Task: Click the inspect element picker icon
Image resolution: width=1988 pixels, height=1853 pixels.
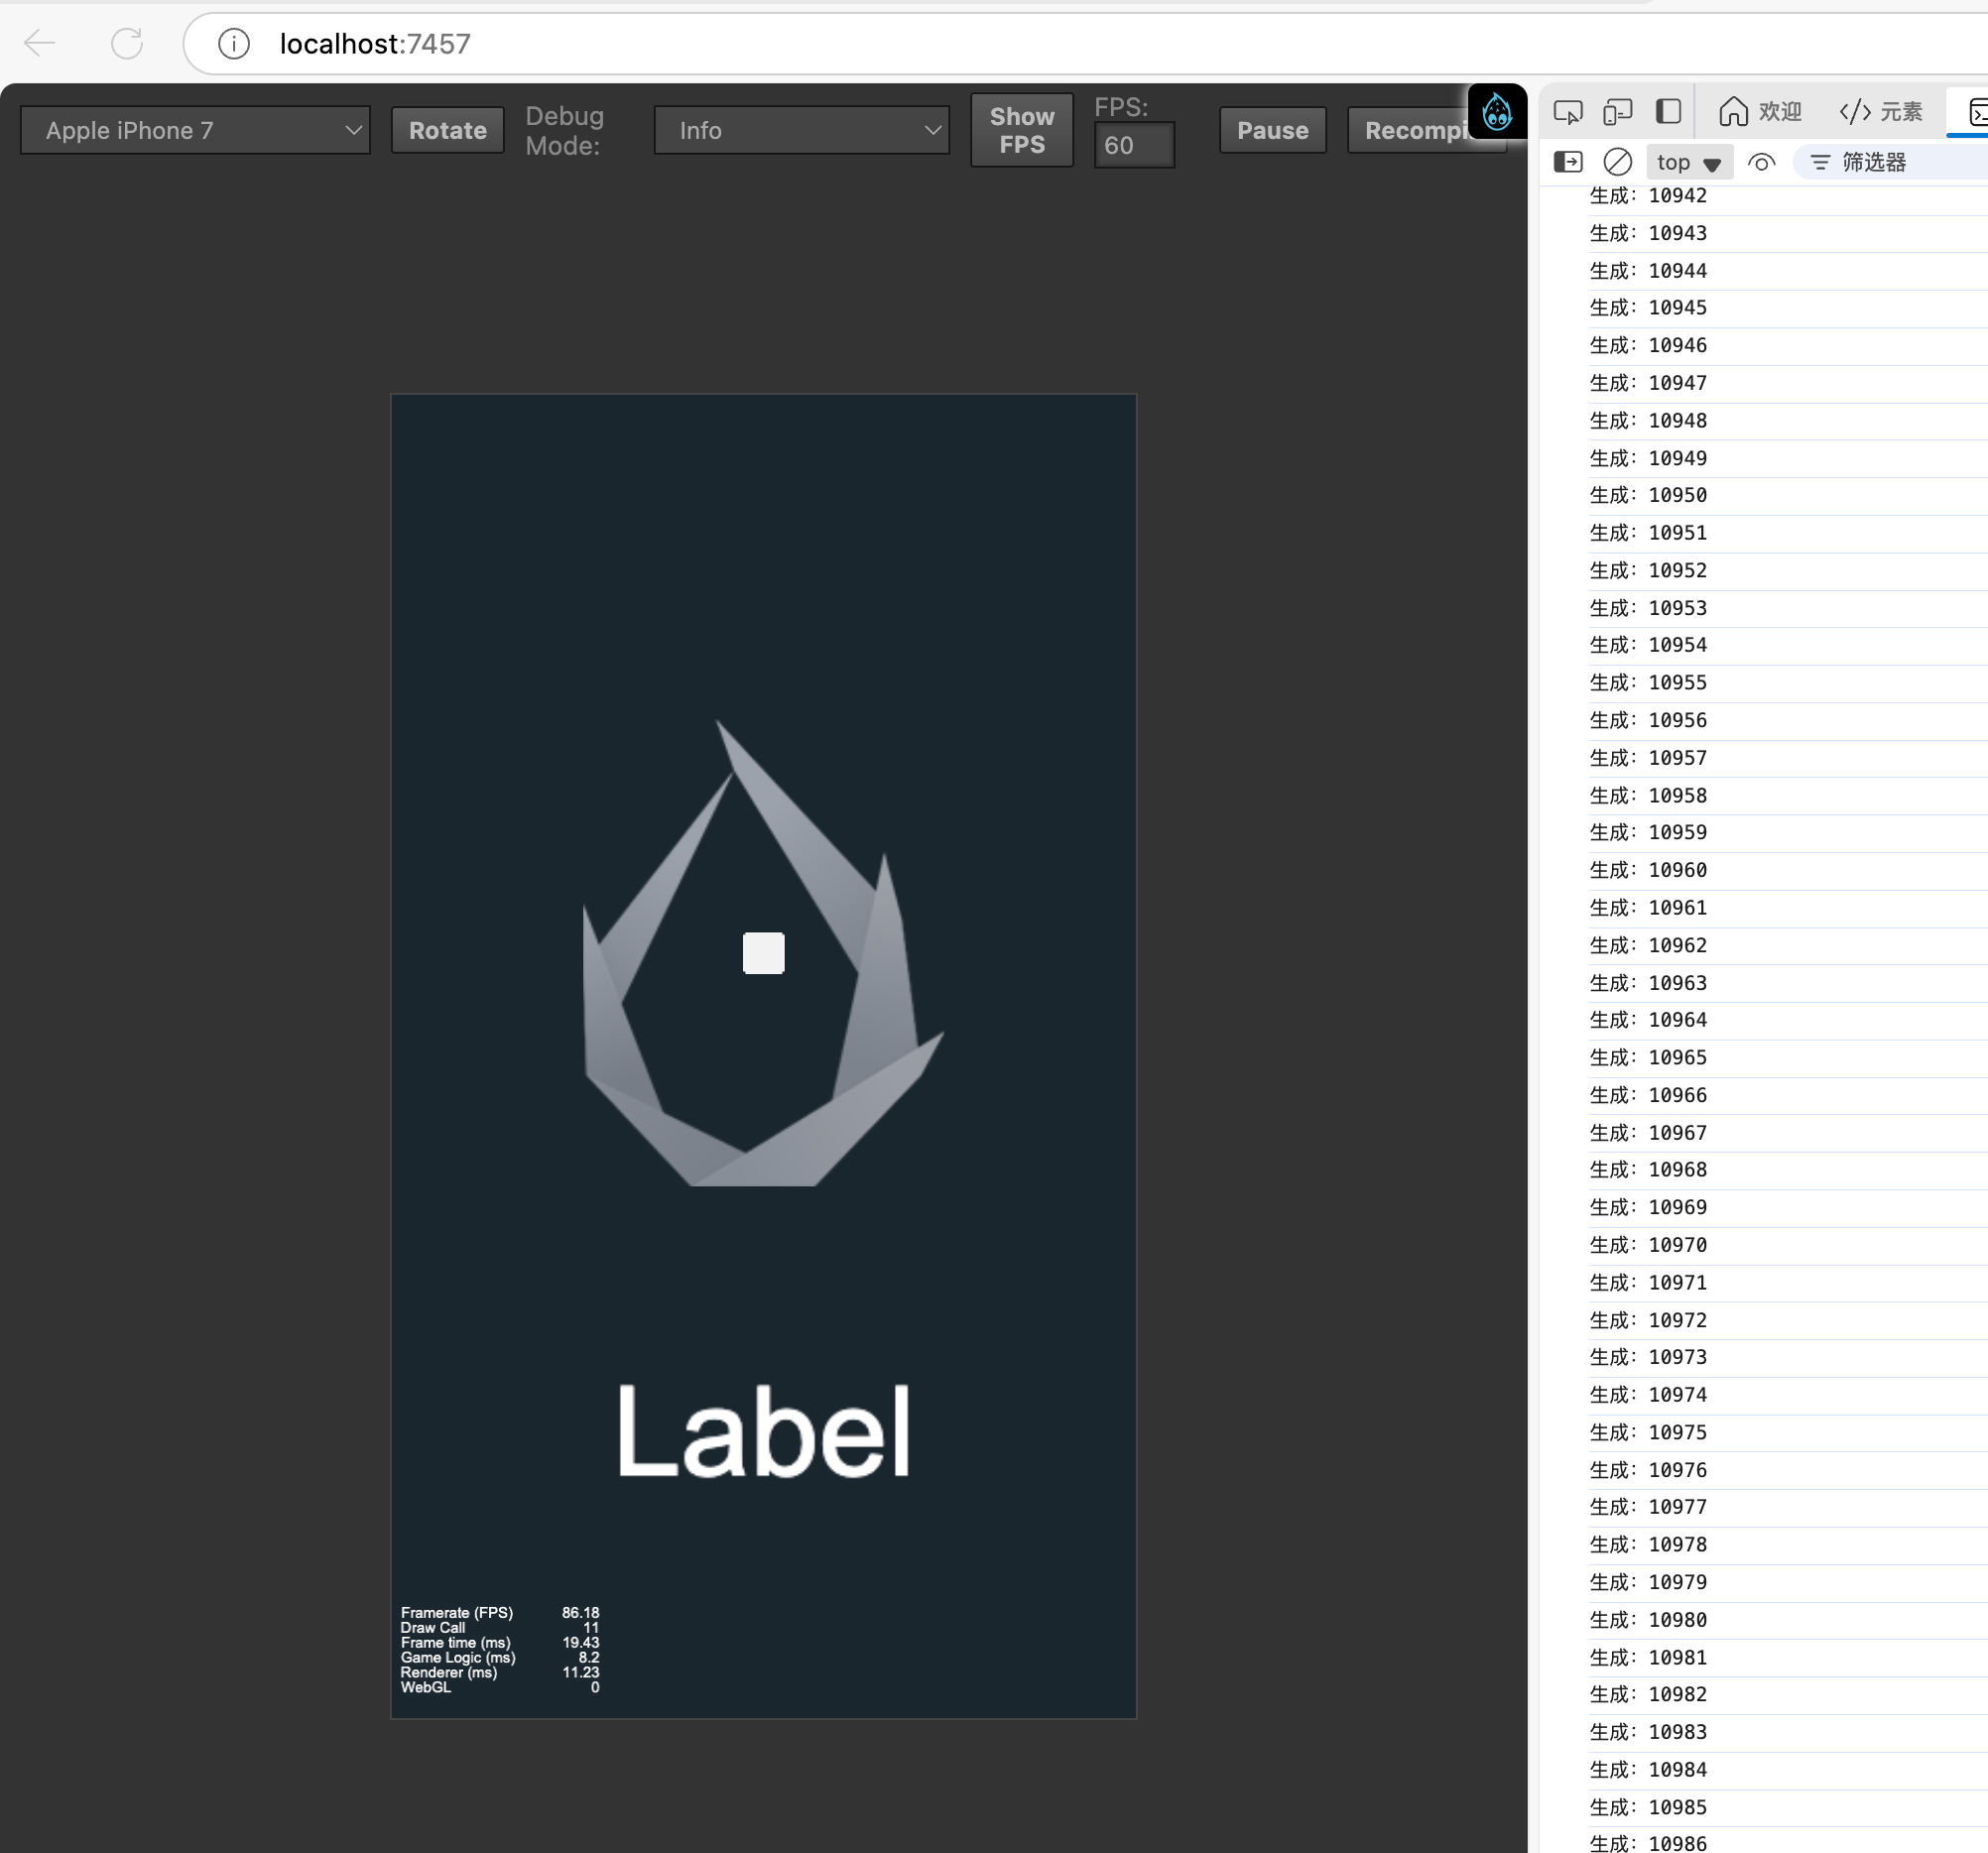Action: point(1567,112)
